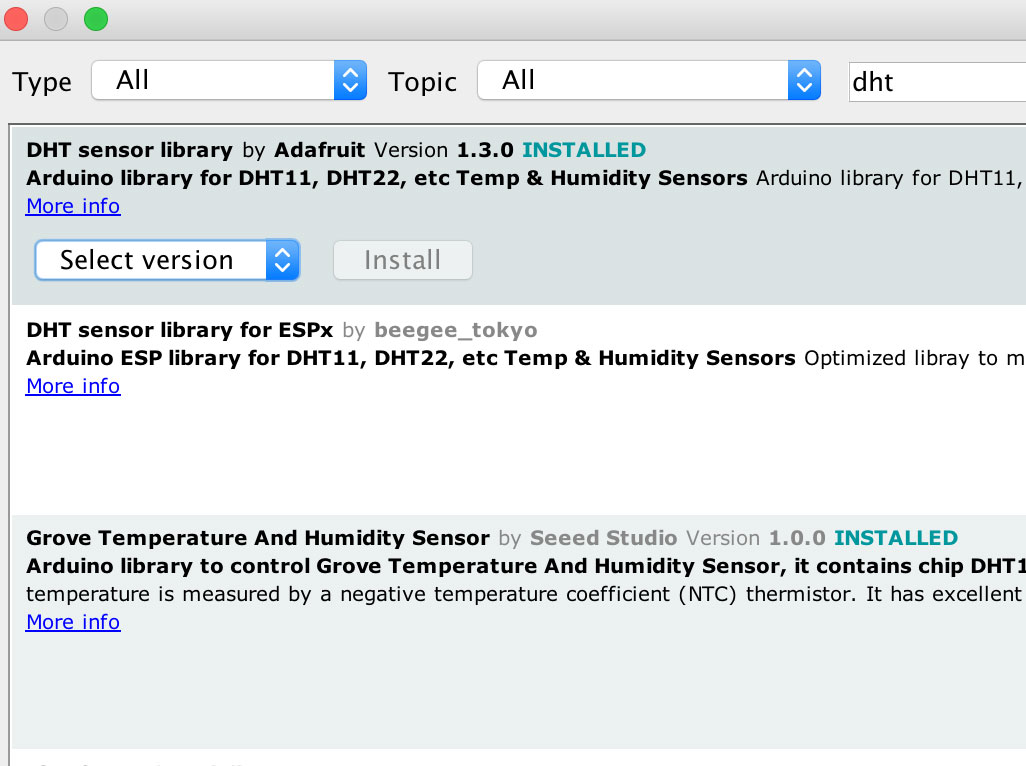
Task: Click the Install button for DHT sensor library
Action: point(402,260)
